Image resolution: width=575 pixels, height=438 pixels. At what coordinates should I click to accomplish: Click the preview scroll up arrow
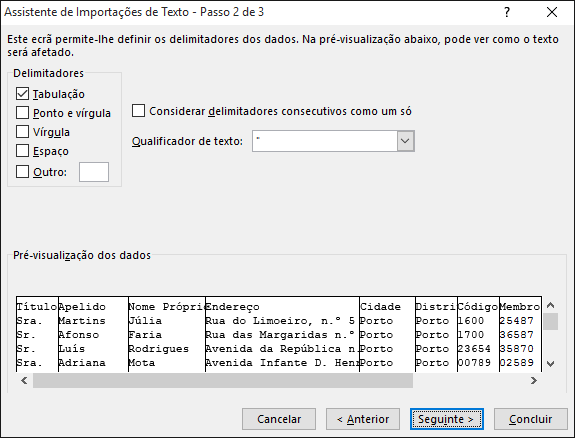click(x=550, y=305)
